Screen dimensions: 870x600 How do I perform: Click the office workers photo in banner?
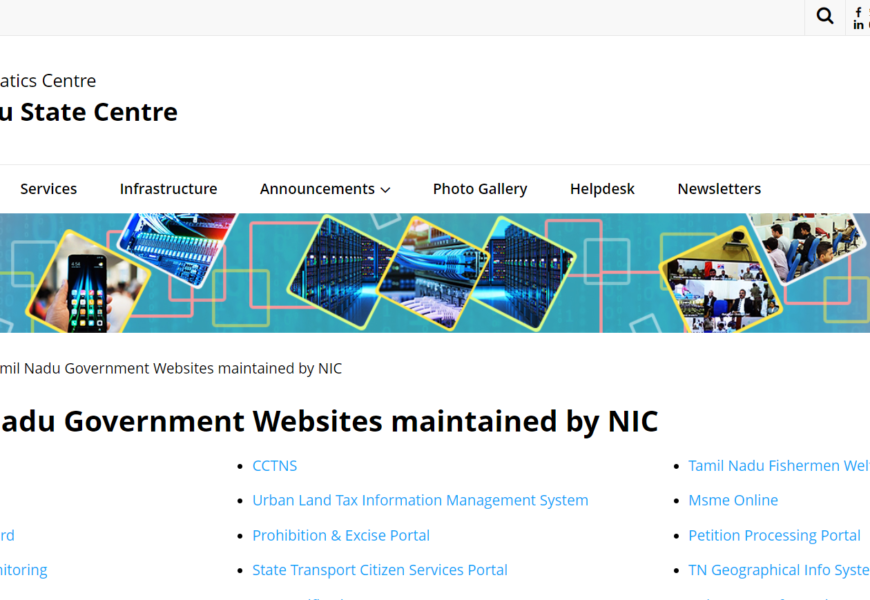tap(807, 247)
